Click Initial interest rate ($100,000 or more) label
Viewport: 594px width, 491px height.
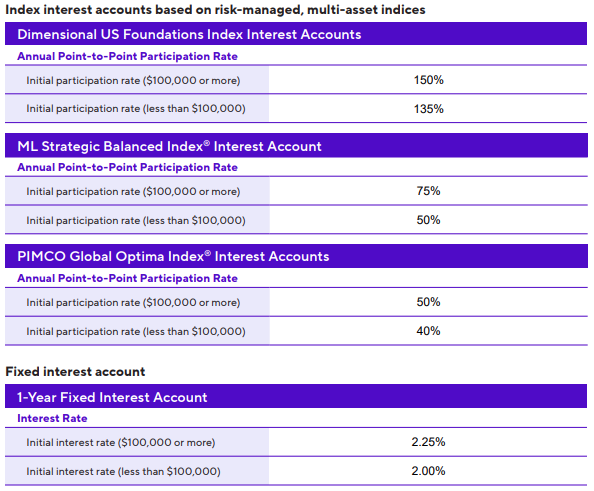[x=120, y=443]
